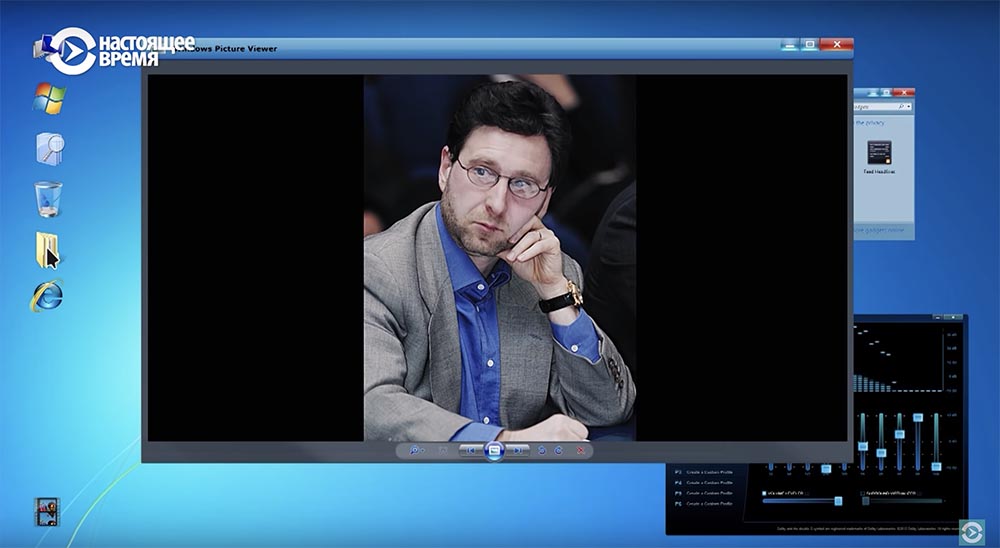Maximize the gadgets window
This screenshot has height=548, width=1000.
(x=886, y=93)
